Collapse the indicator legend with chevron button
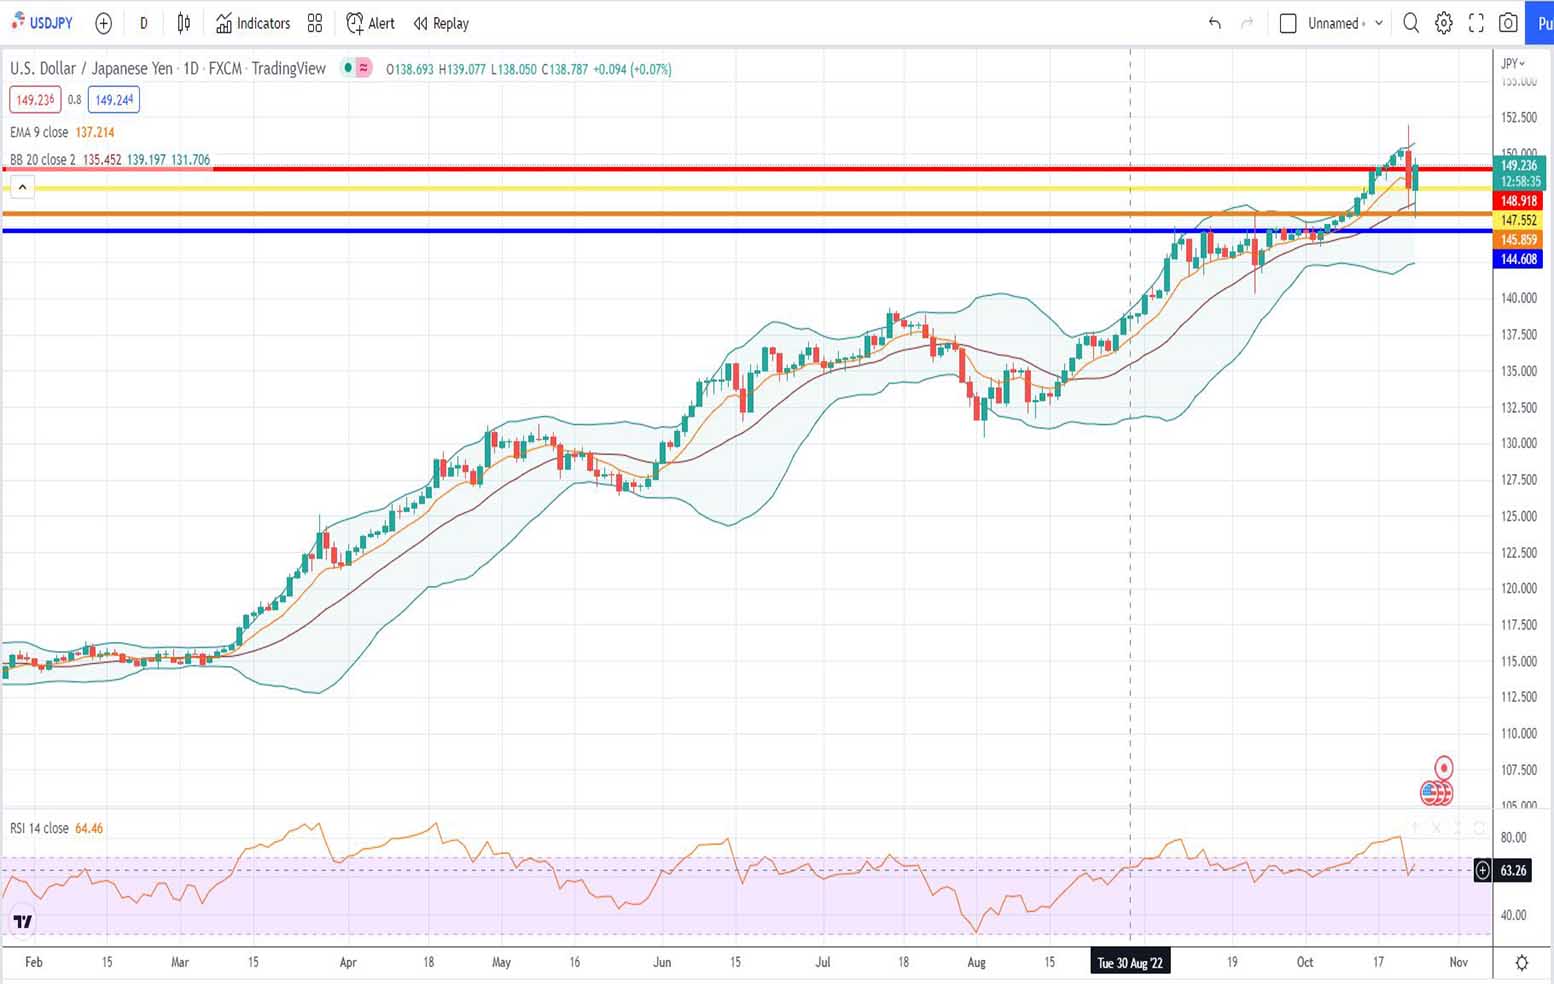 point(22,187)
